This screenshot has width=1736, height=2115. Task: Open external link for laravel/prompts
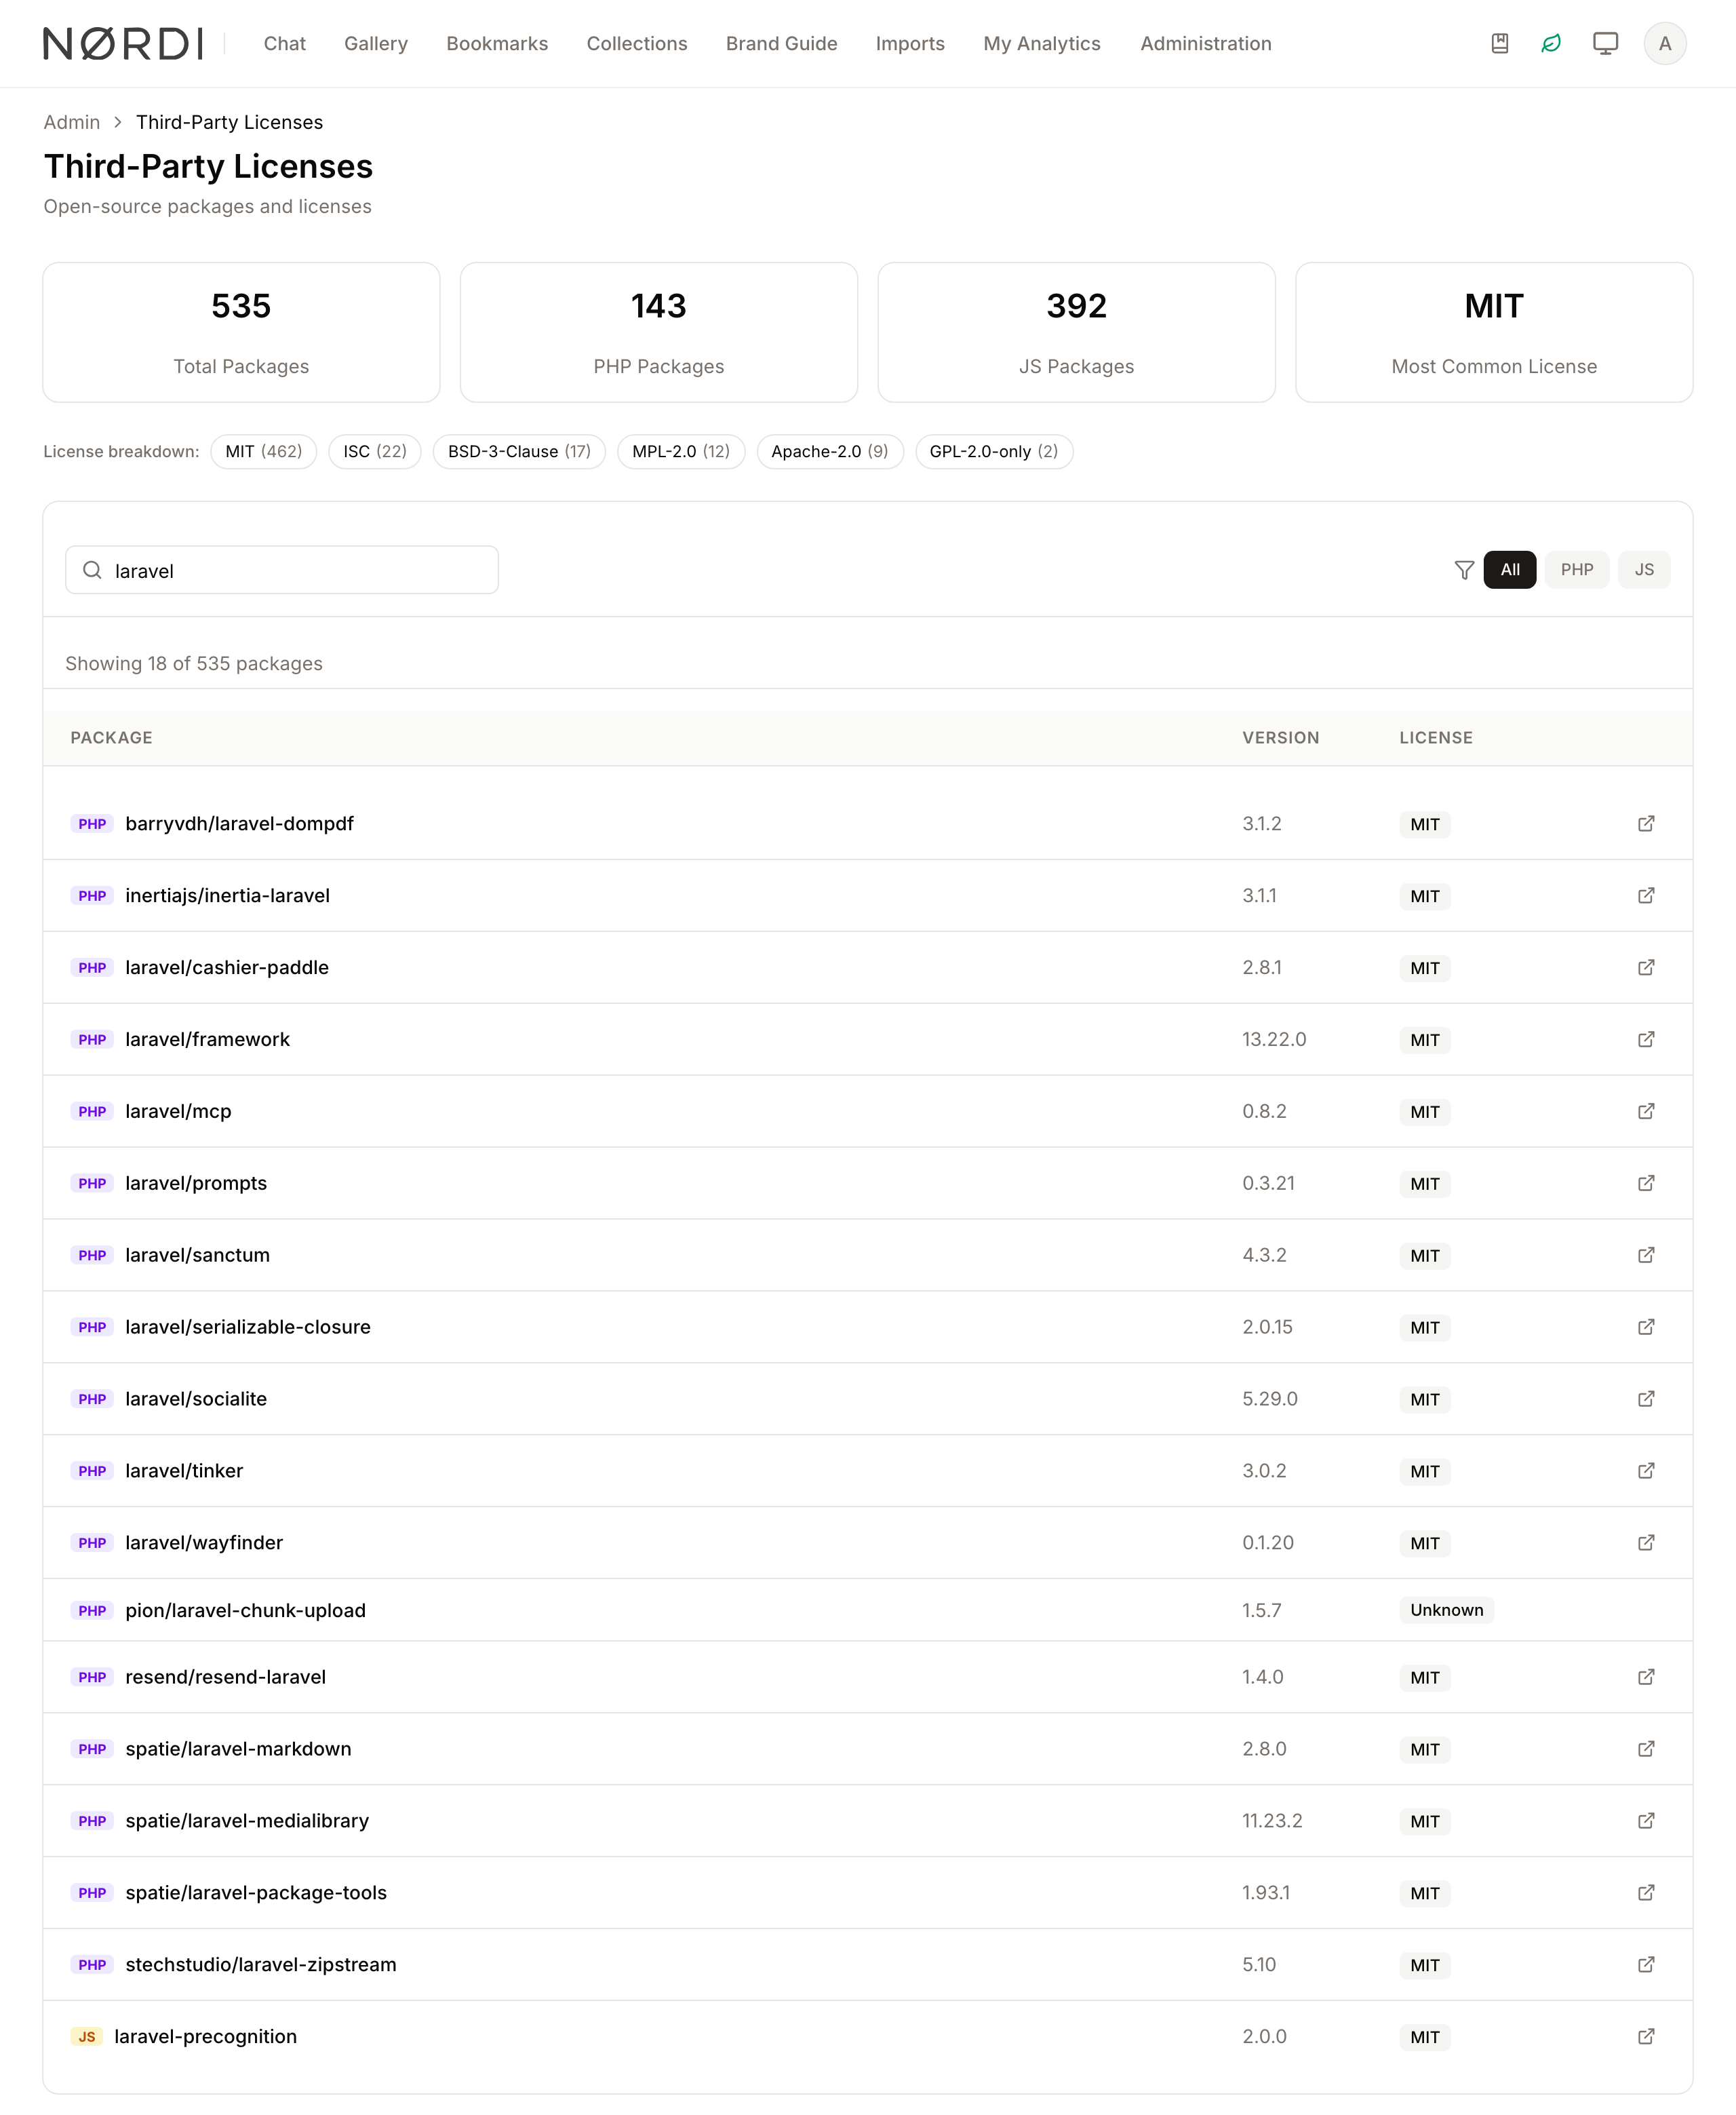(1646, 1183)
